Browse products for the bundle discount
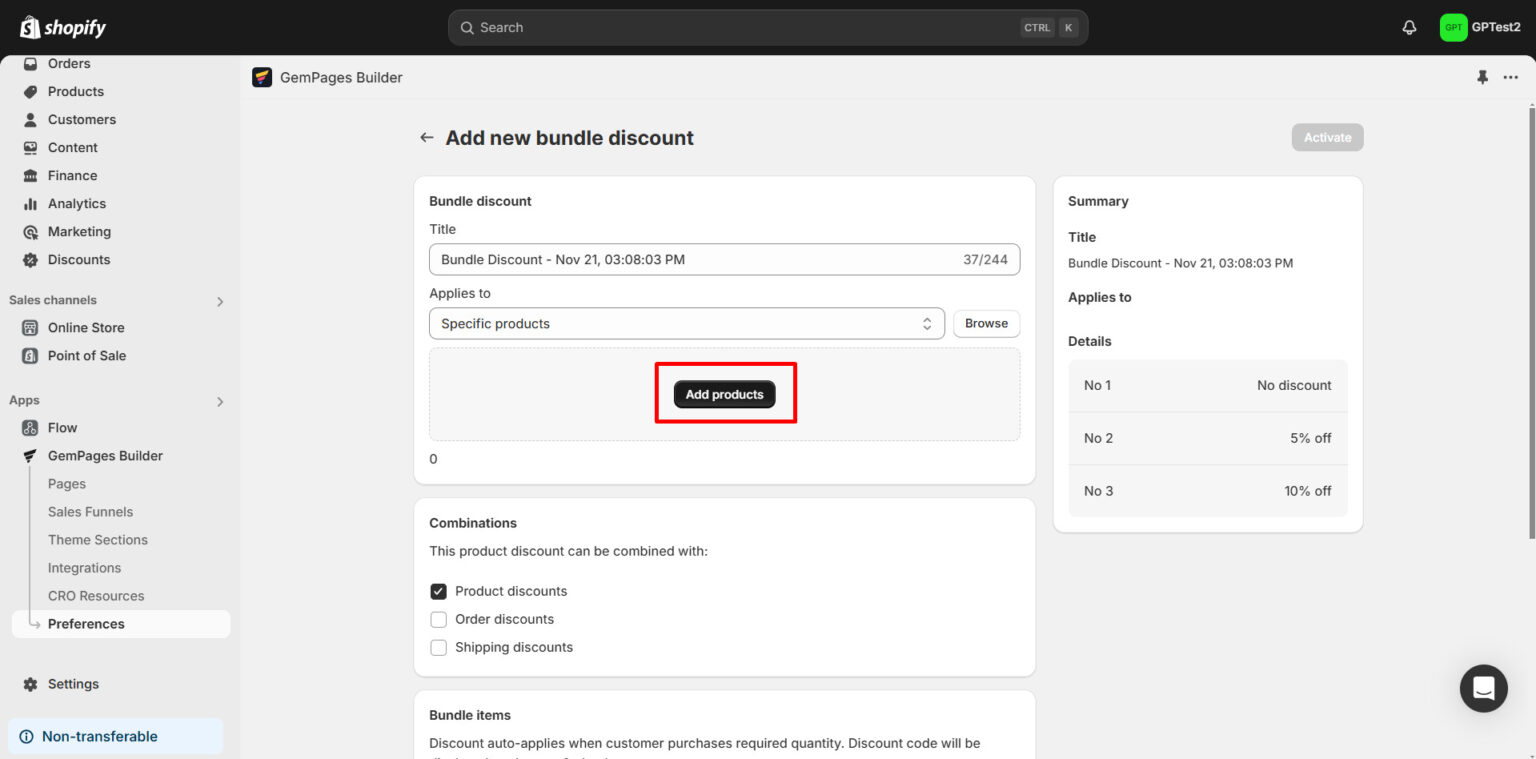 (986, 323)
